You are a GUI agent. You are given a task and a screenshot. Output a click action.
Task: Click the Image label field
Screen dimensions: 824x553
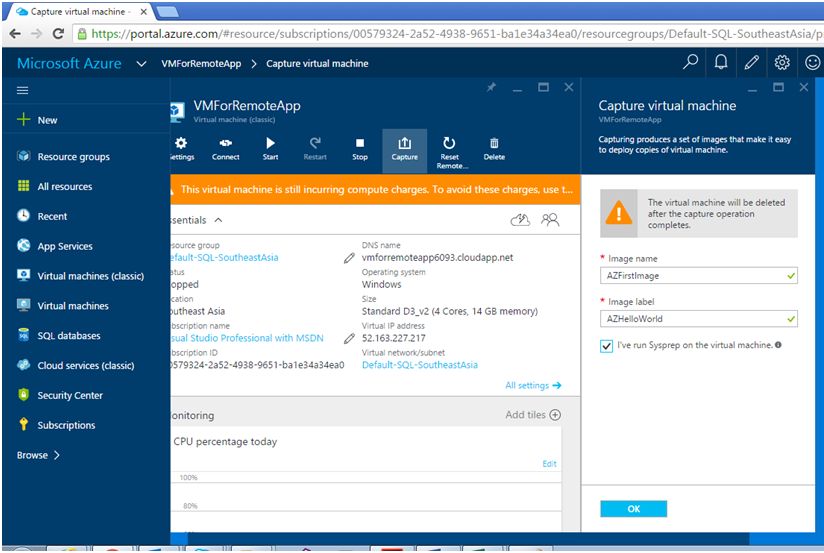click(698, 319)
